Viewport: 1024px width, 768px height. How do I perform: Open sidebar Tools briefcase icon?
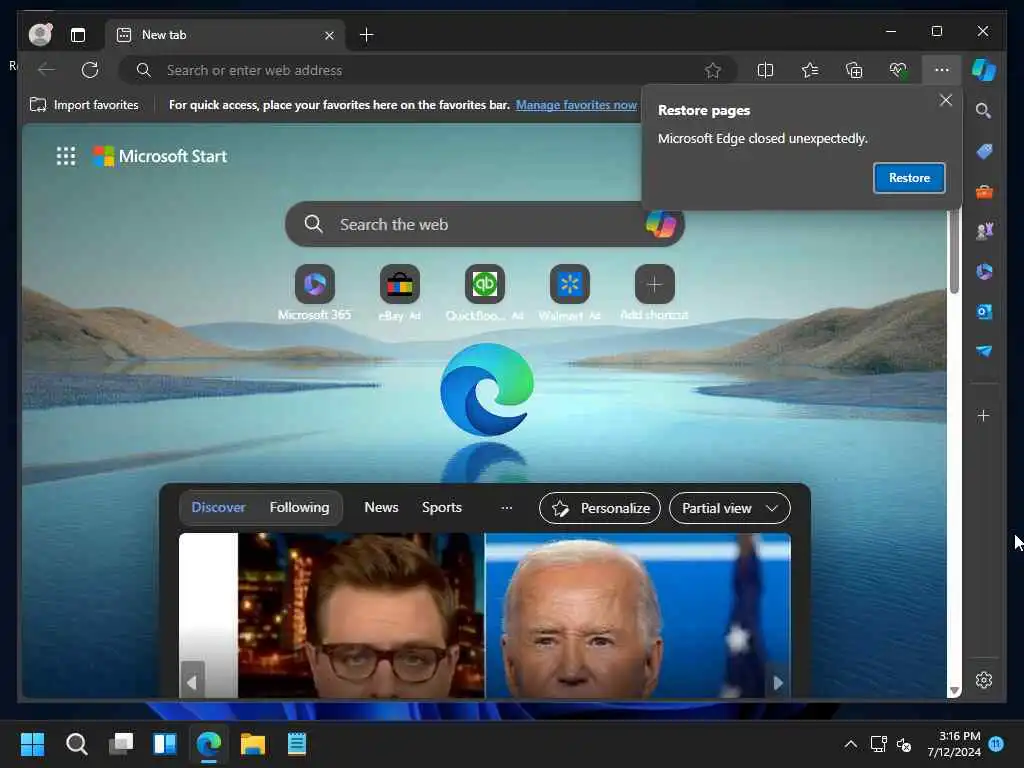tap(984, 192)
